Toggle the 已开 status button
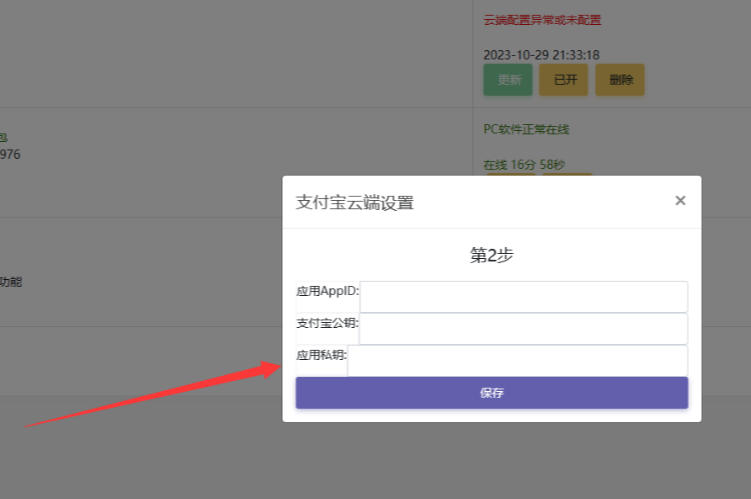The width and height of the screenshot is (751, 499). click(564, 79)
